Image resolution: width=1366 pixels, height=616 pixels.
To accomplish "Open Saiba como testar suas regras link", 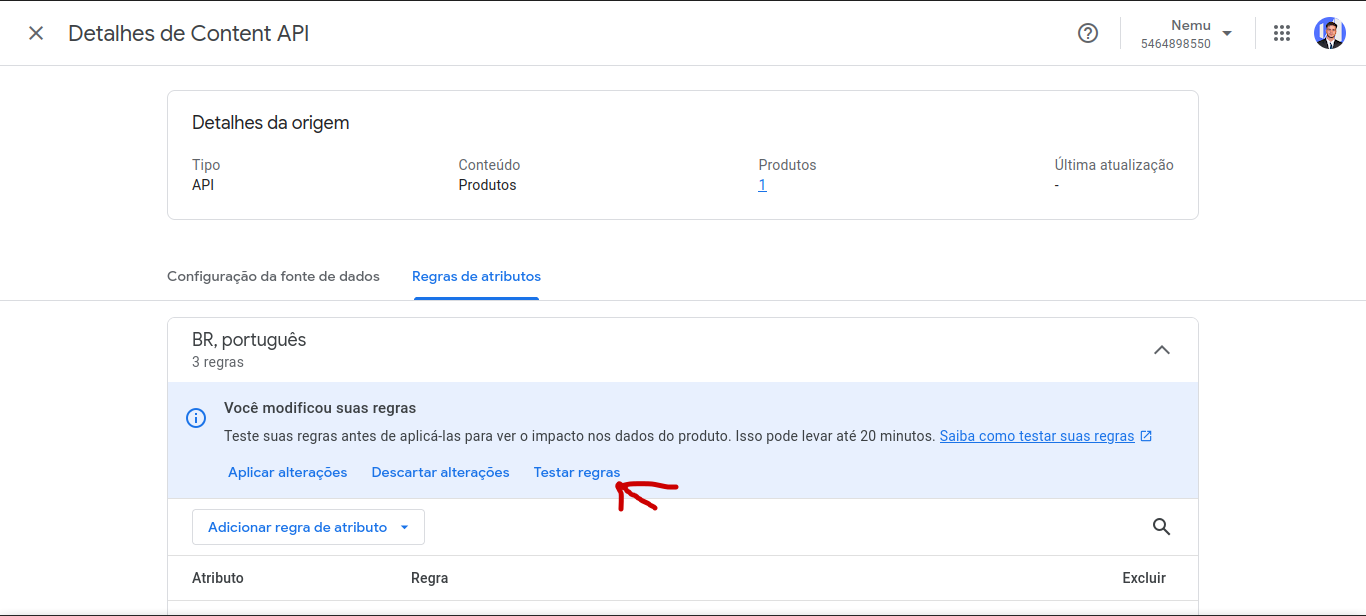I will pos(1037,436).
